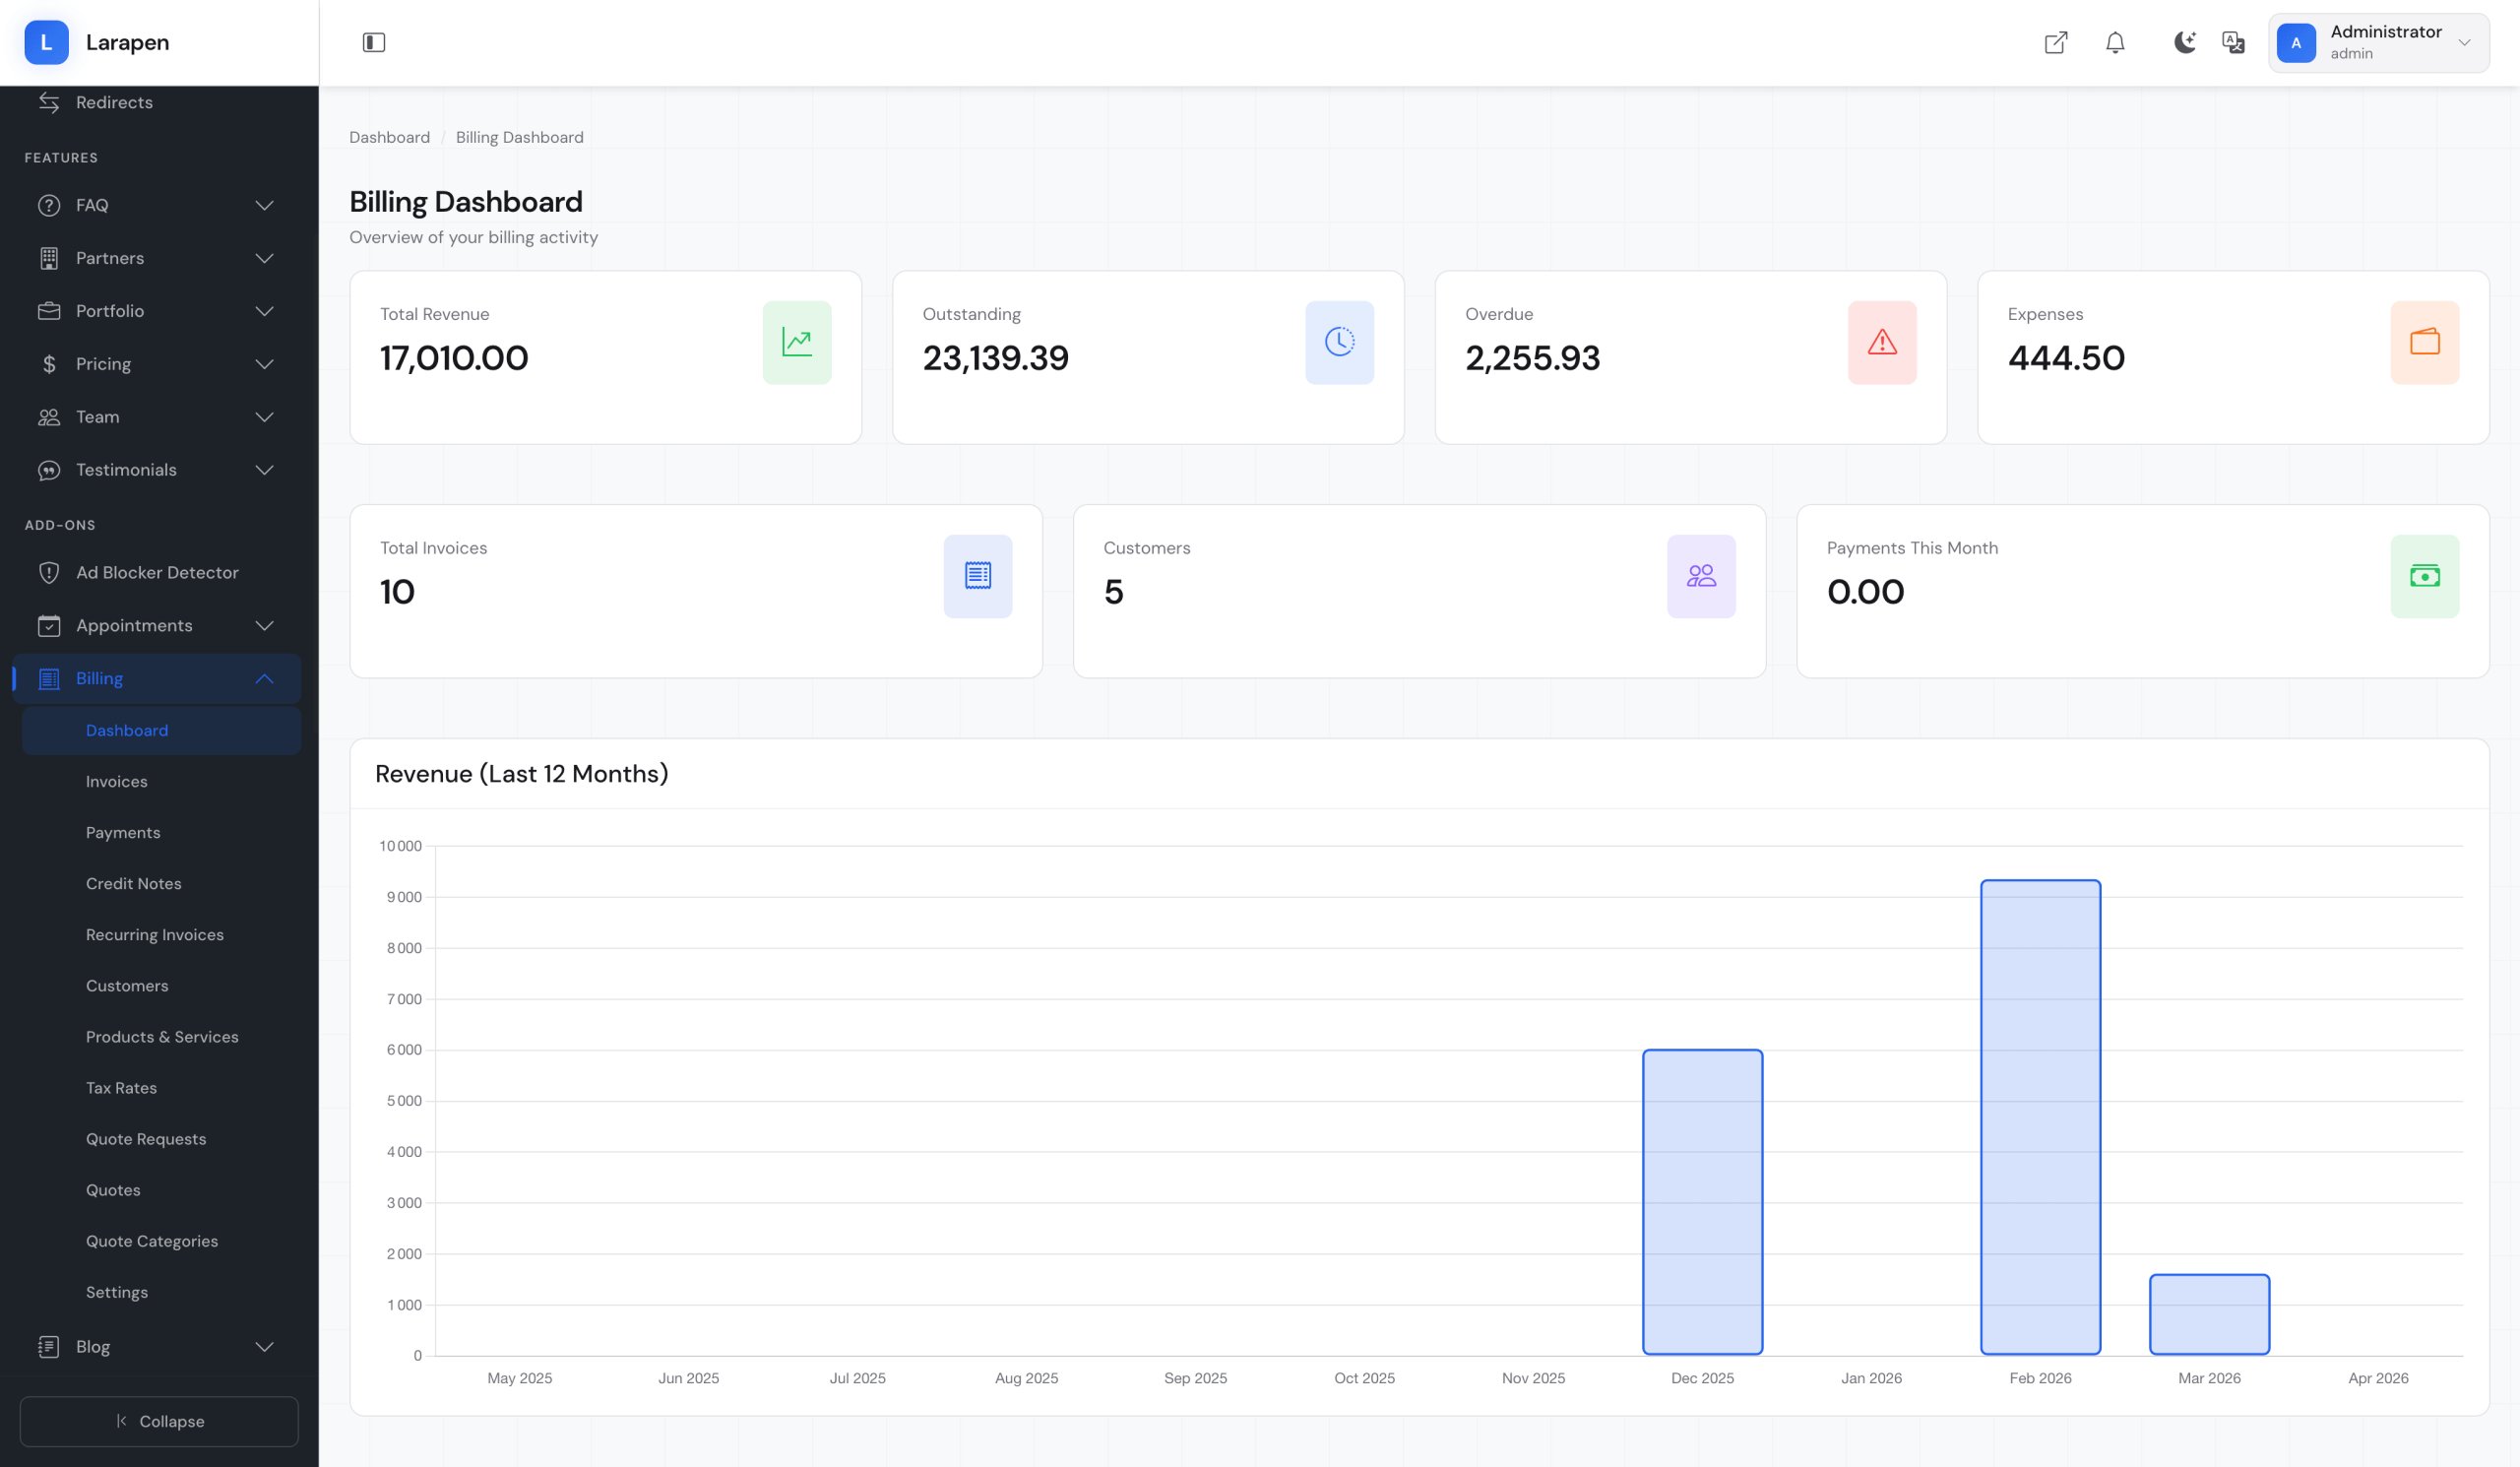Click the Outstanding clock icon
The image size is (2520, 1467).
[1339, 342]
